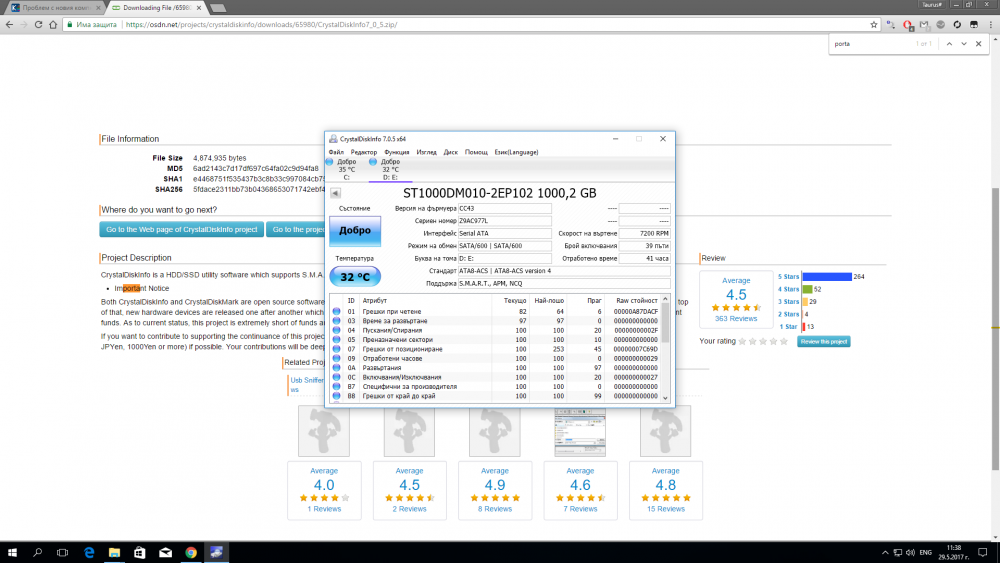Click the SMART list scroll-down arrow

pos(665,397)
